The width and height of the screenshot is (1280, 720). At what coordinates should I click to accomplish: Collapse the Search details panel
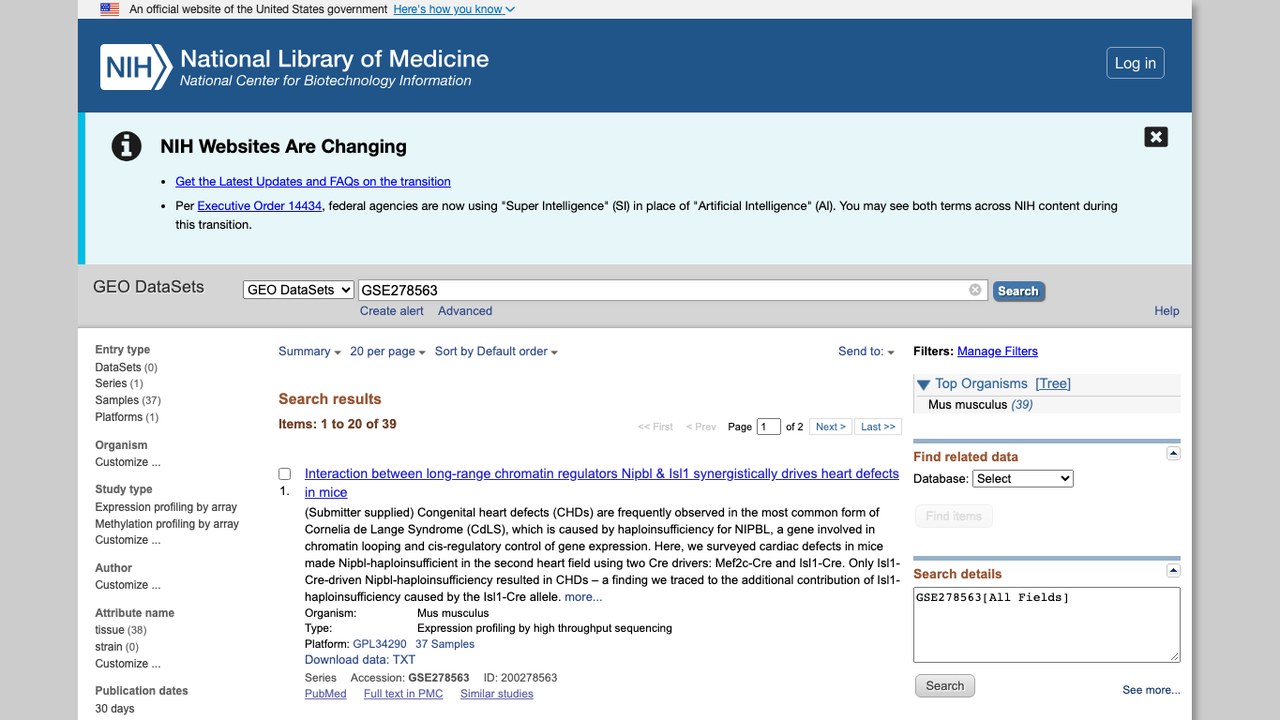click(1173, 570)
